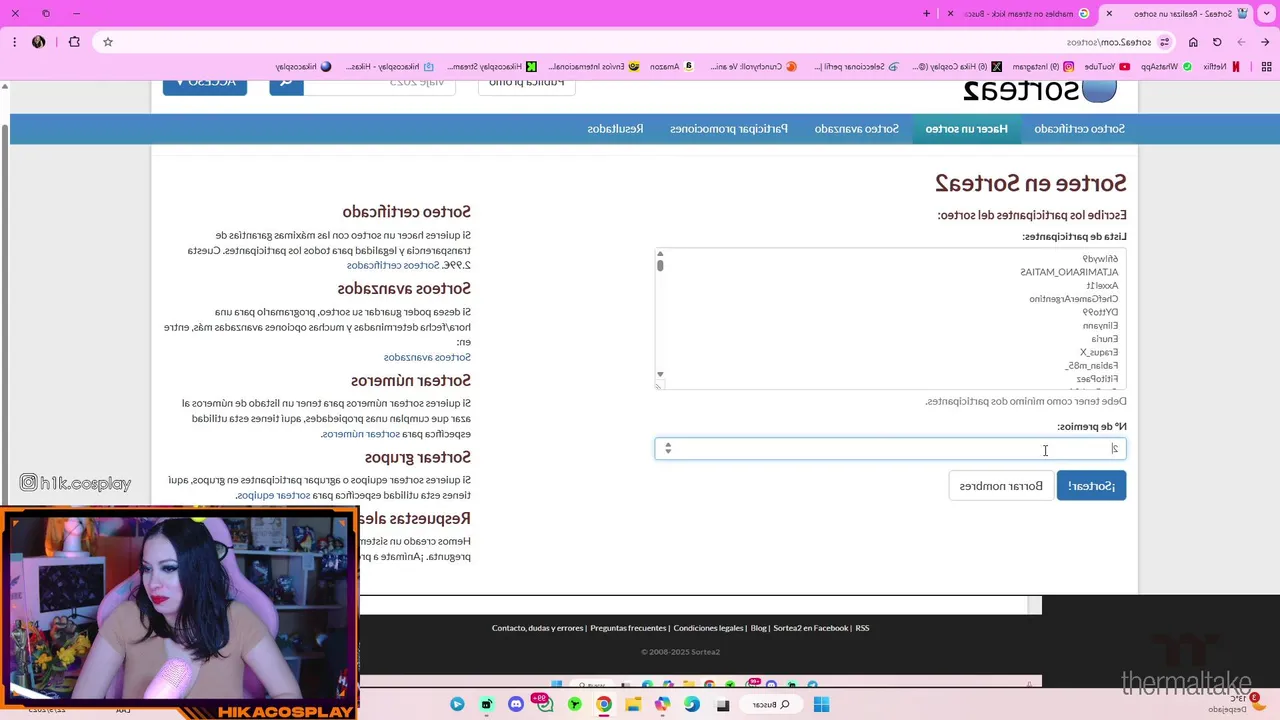Open the Hikacosplay Stream bookmark
This screenshot has width=1280, height=720.
492,67
